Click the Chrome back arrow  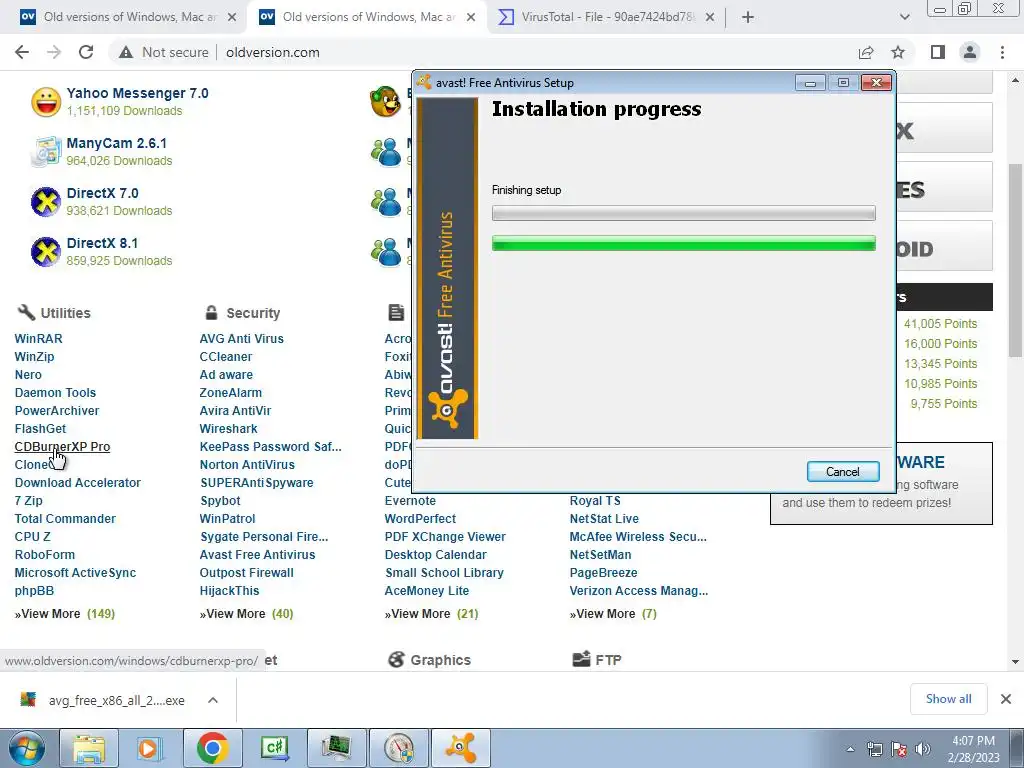pyautogui.click(x=22, y=52)
